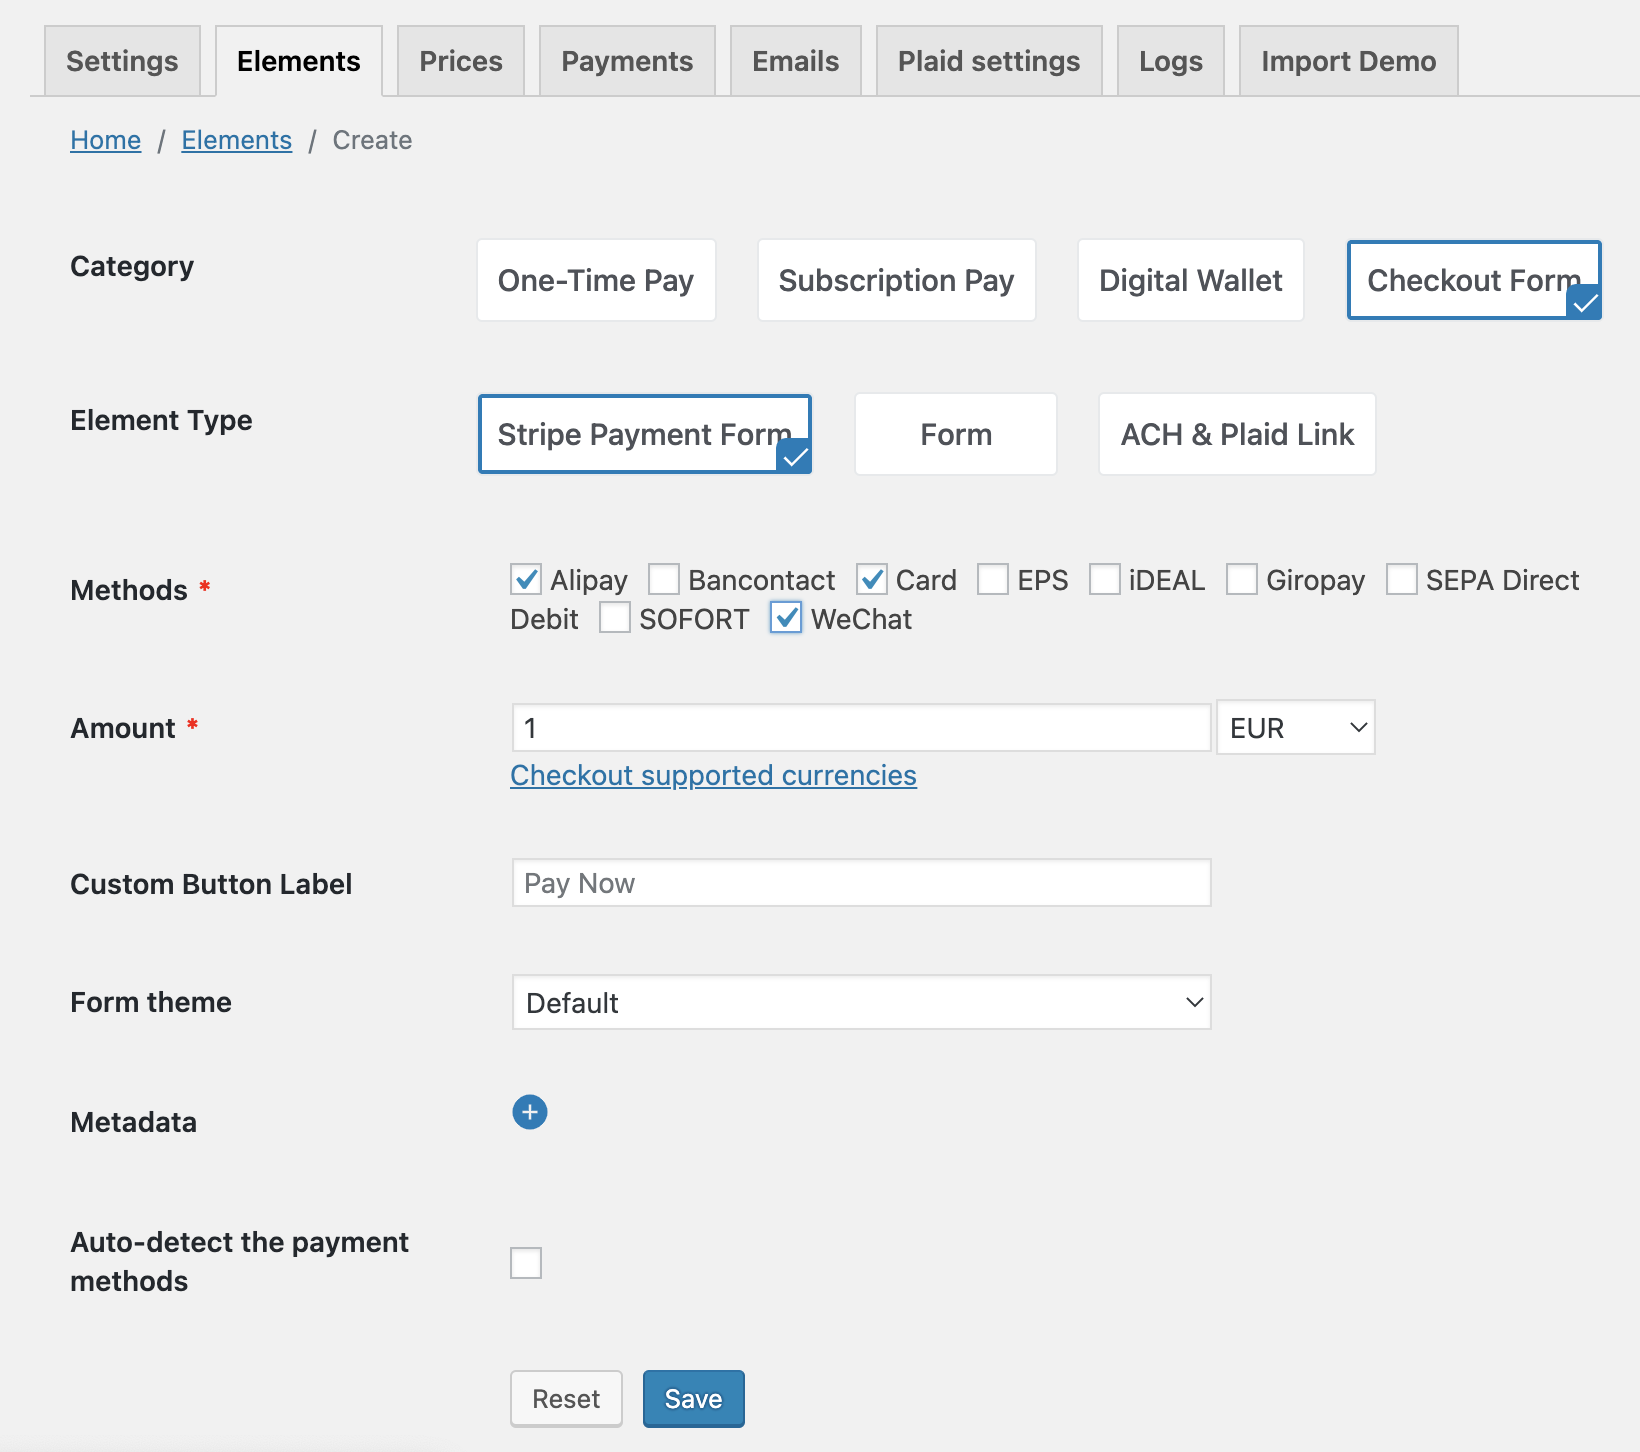
Task: Enable the SOFORT payment method
Action: [x=615, y=618]
